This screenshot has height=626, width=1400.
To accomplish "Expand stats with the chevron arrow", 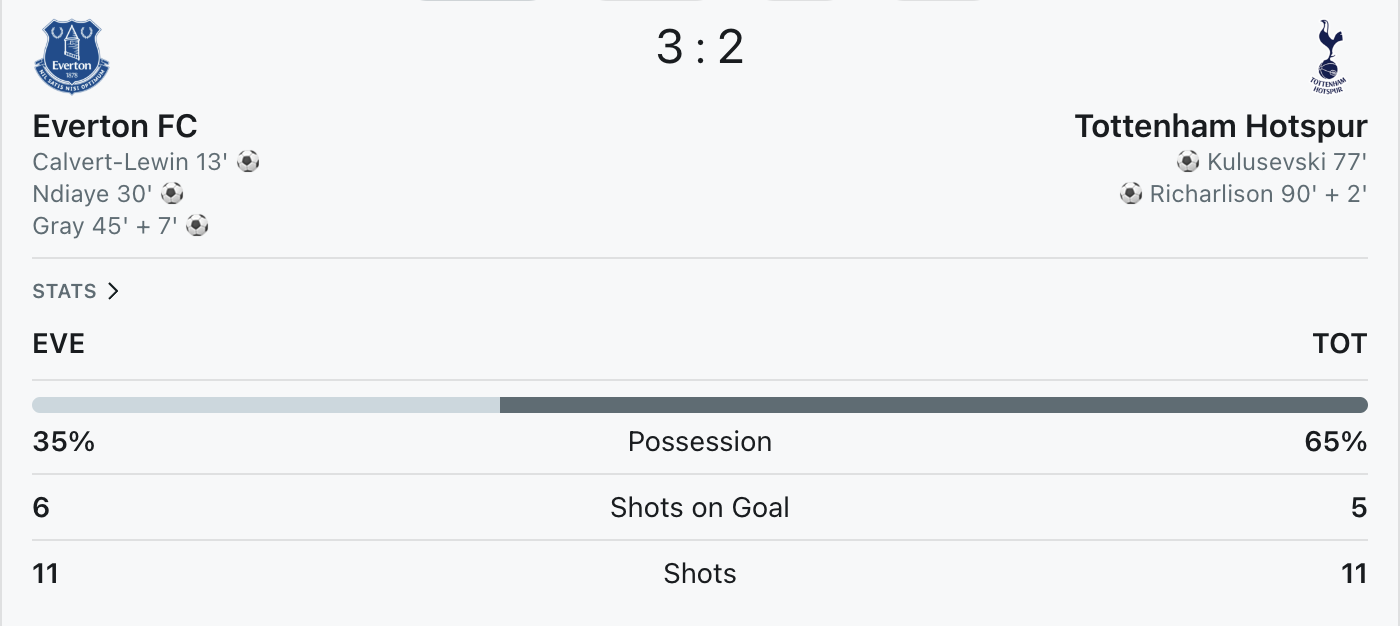I will point(113,291).
